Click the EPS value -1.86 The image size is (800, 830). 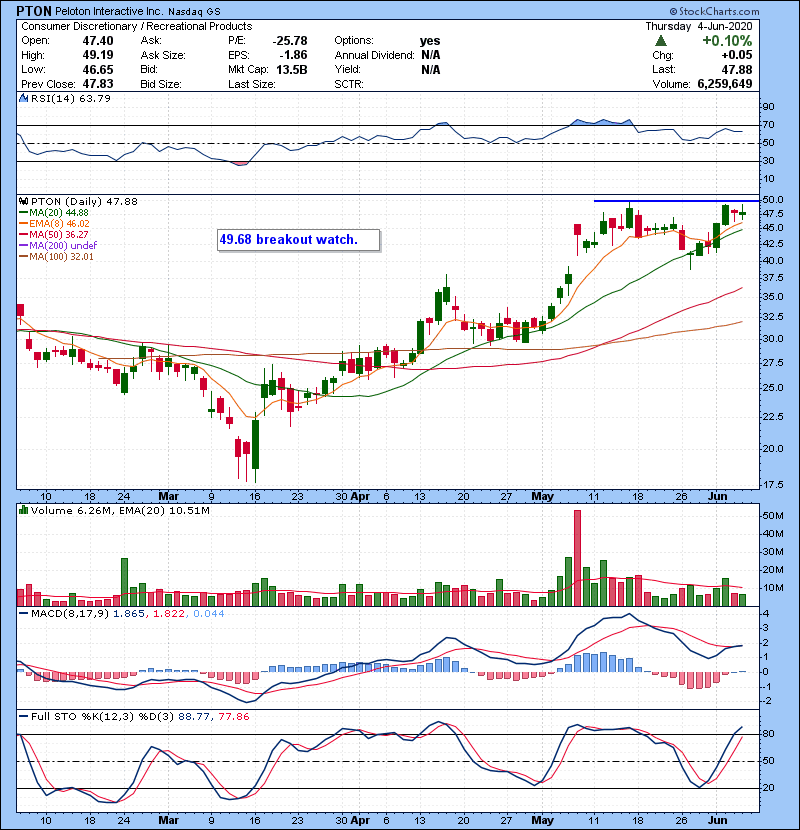coord(293,55)
